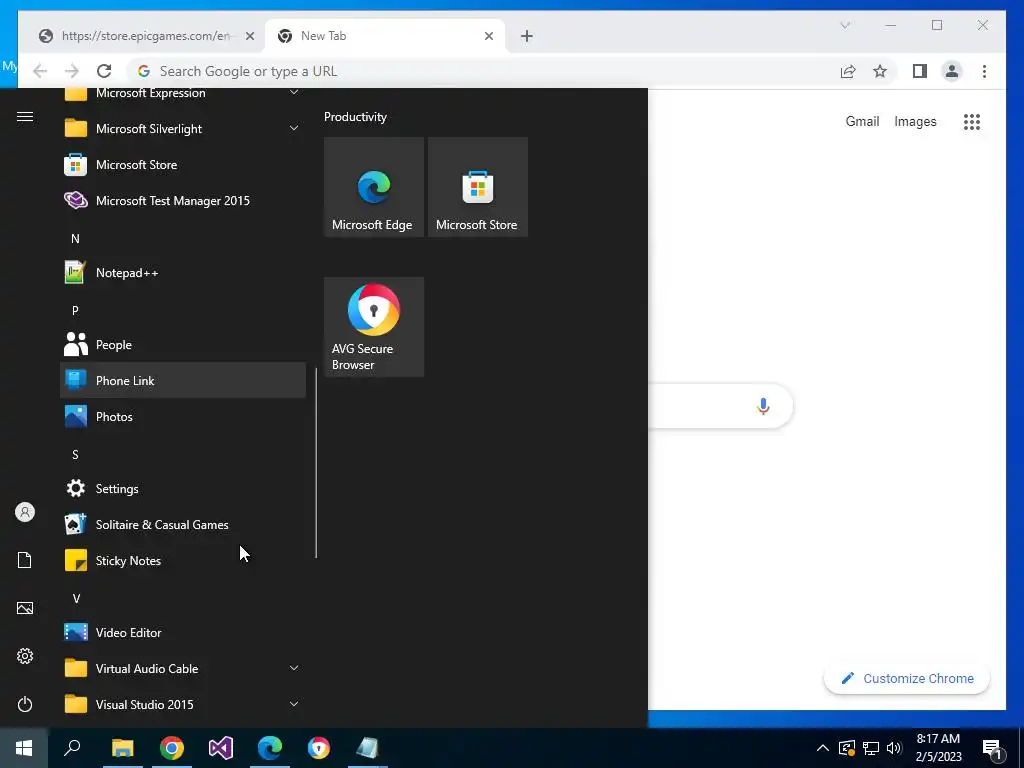Open a new Chrome tab
The image size is (1024, 768).
point(527,36)
